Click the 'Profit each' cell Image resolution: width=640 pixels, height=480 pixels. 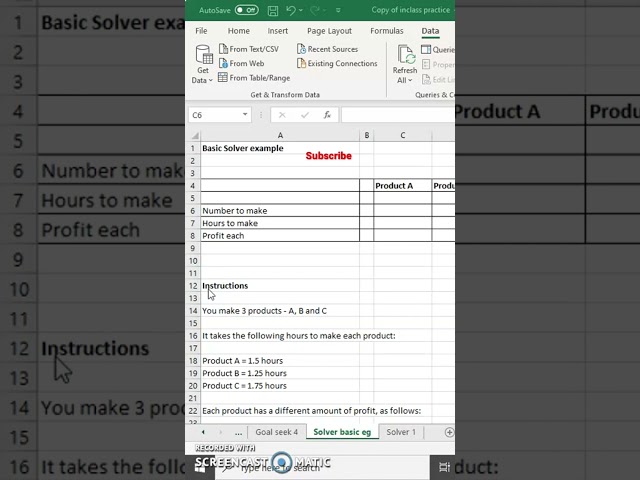click(280, 236)
